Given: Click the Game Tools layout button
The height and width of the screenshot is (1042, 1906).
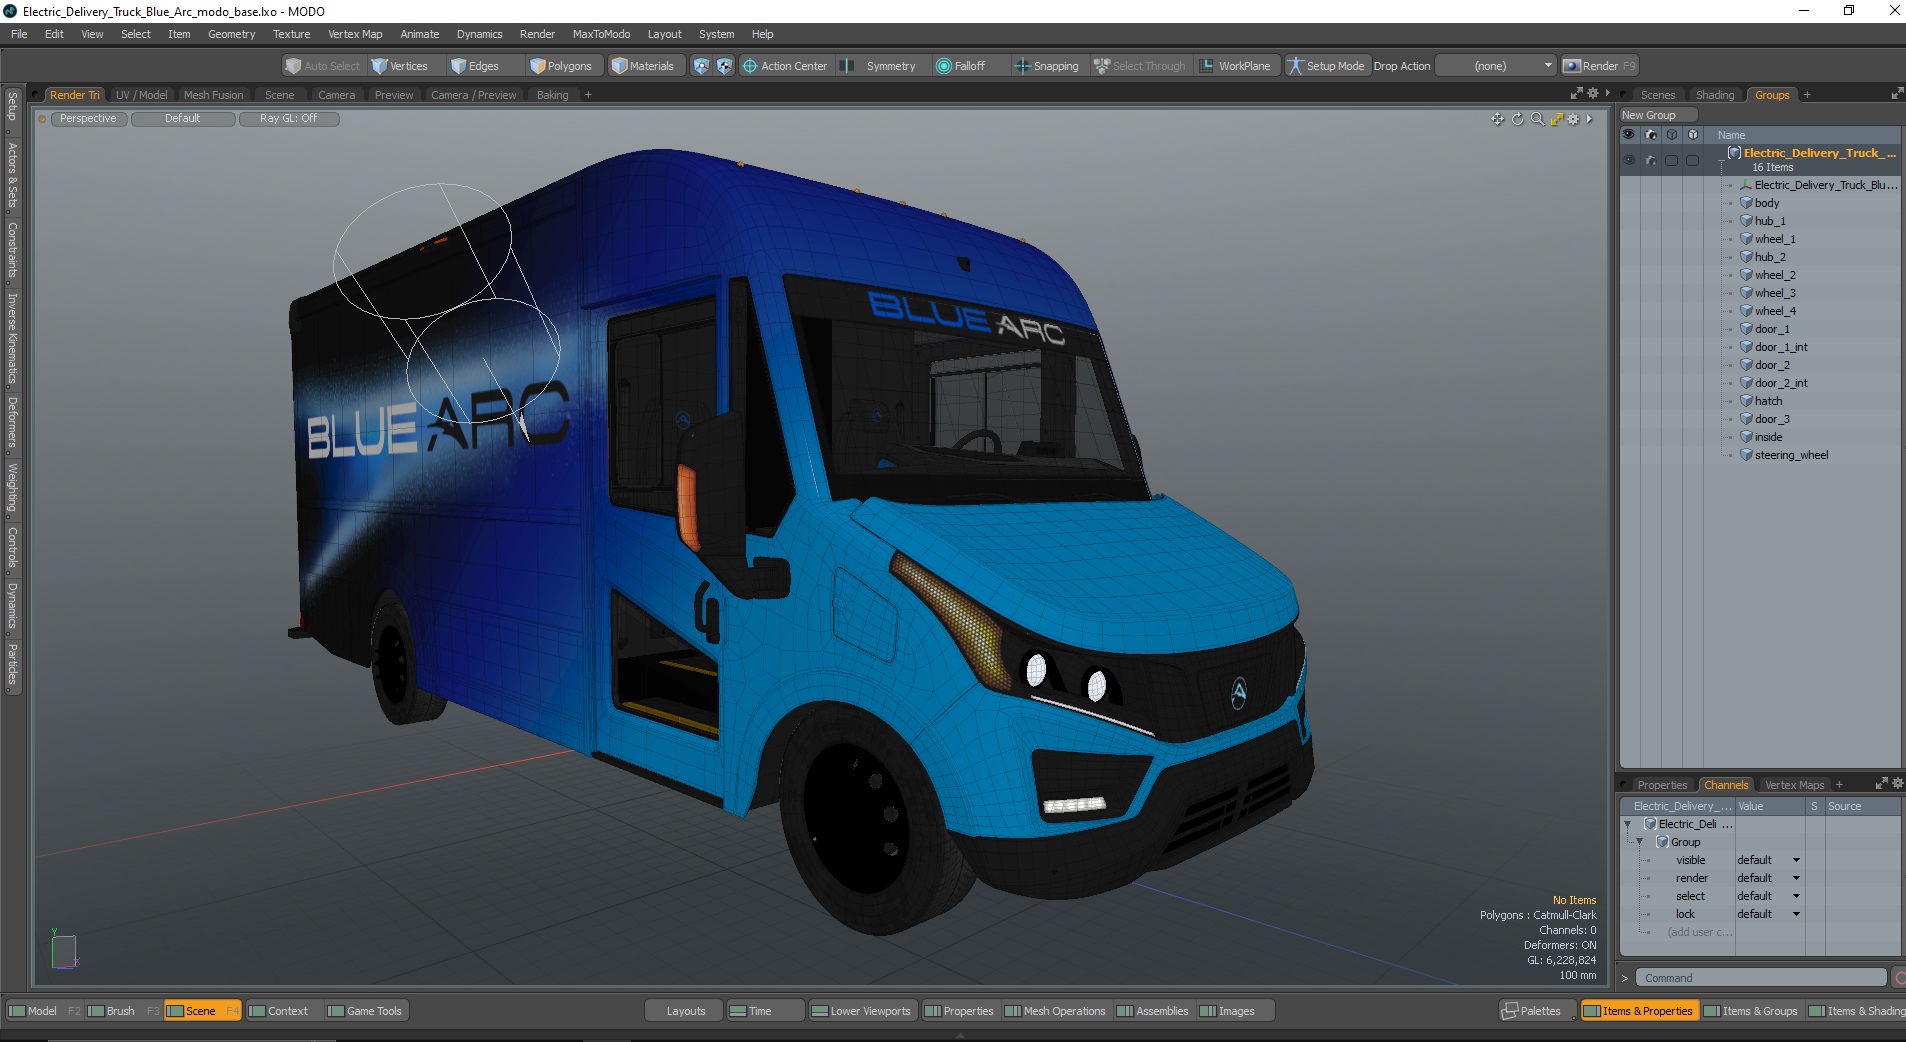Looking at the screenshot, I should pyautogui.click(x=365, y=1011).
